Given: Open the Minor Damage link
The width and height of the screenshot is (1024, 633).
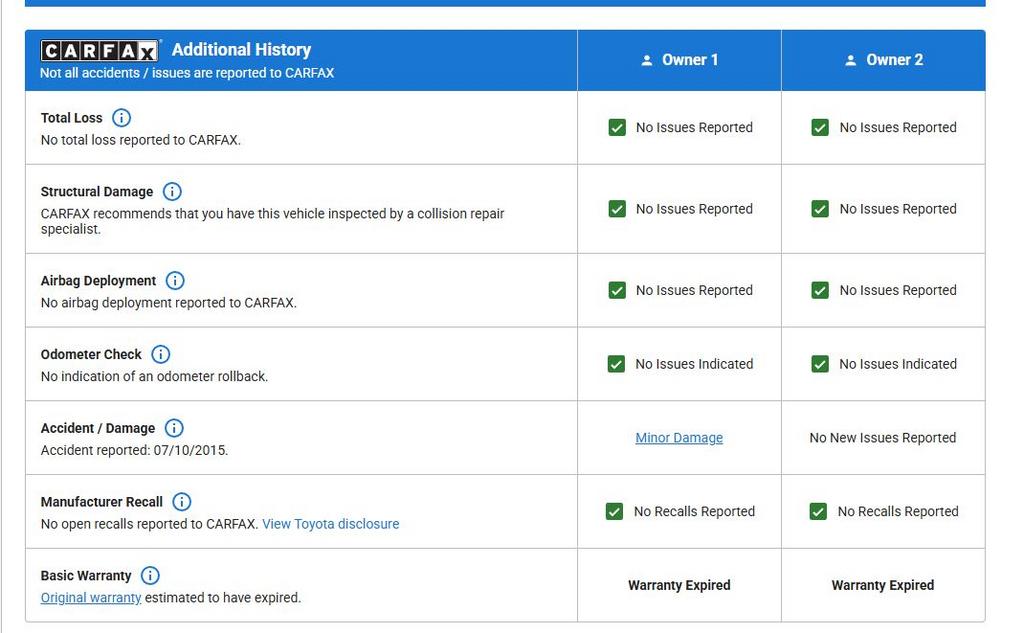Looking at the screenshot, I should tap(679, 438).
